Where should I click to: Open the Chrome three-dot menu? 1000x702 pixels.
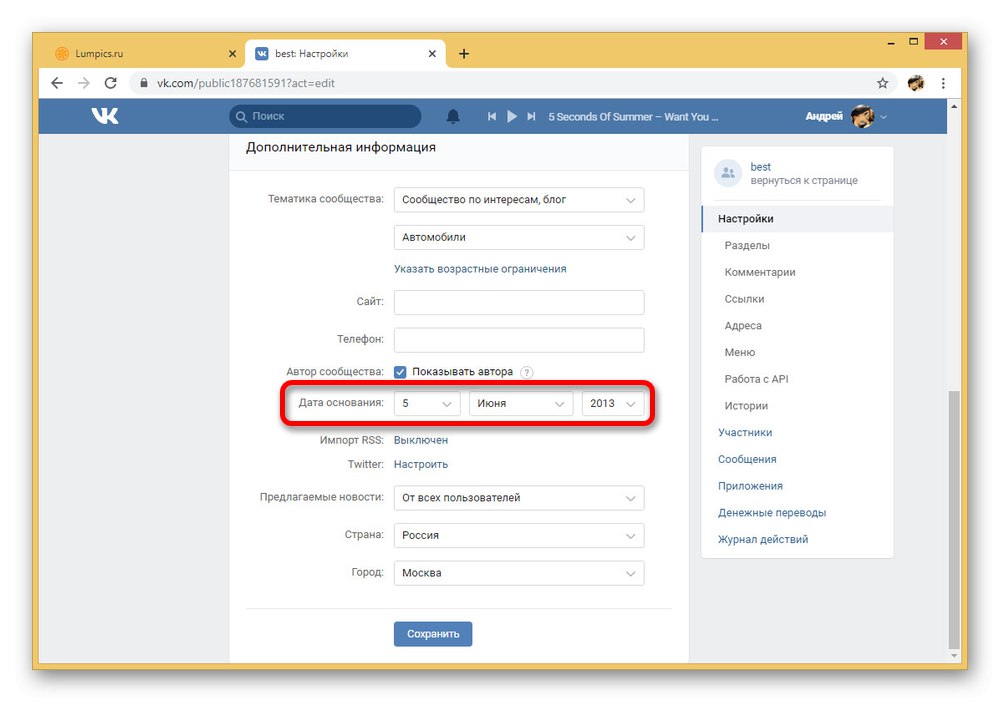point(943,83)
